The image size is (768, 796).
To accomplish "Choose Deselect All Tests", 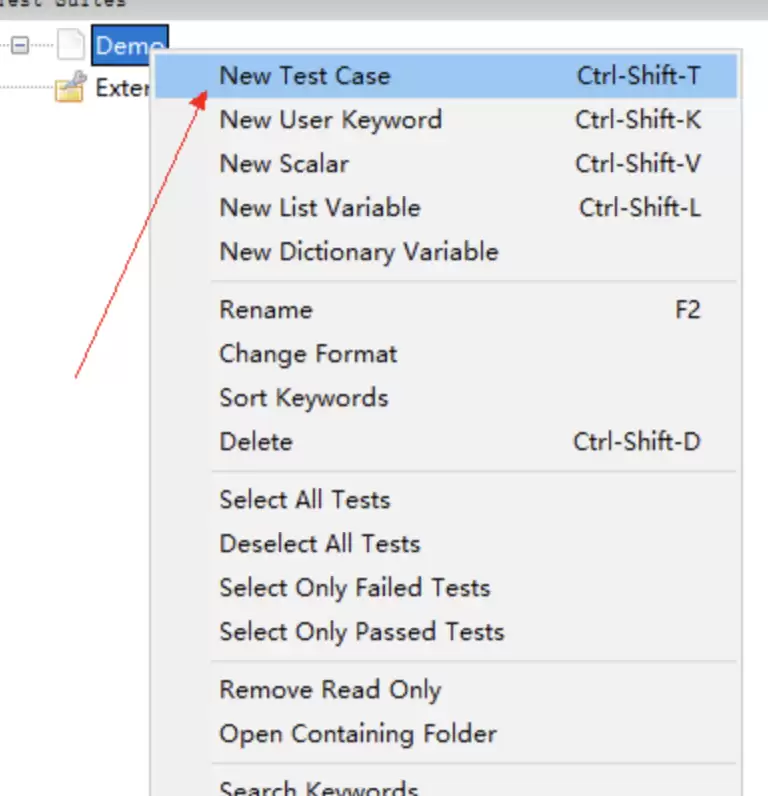I will click(446, 544).
